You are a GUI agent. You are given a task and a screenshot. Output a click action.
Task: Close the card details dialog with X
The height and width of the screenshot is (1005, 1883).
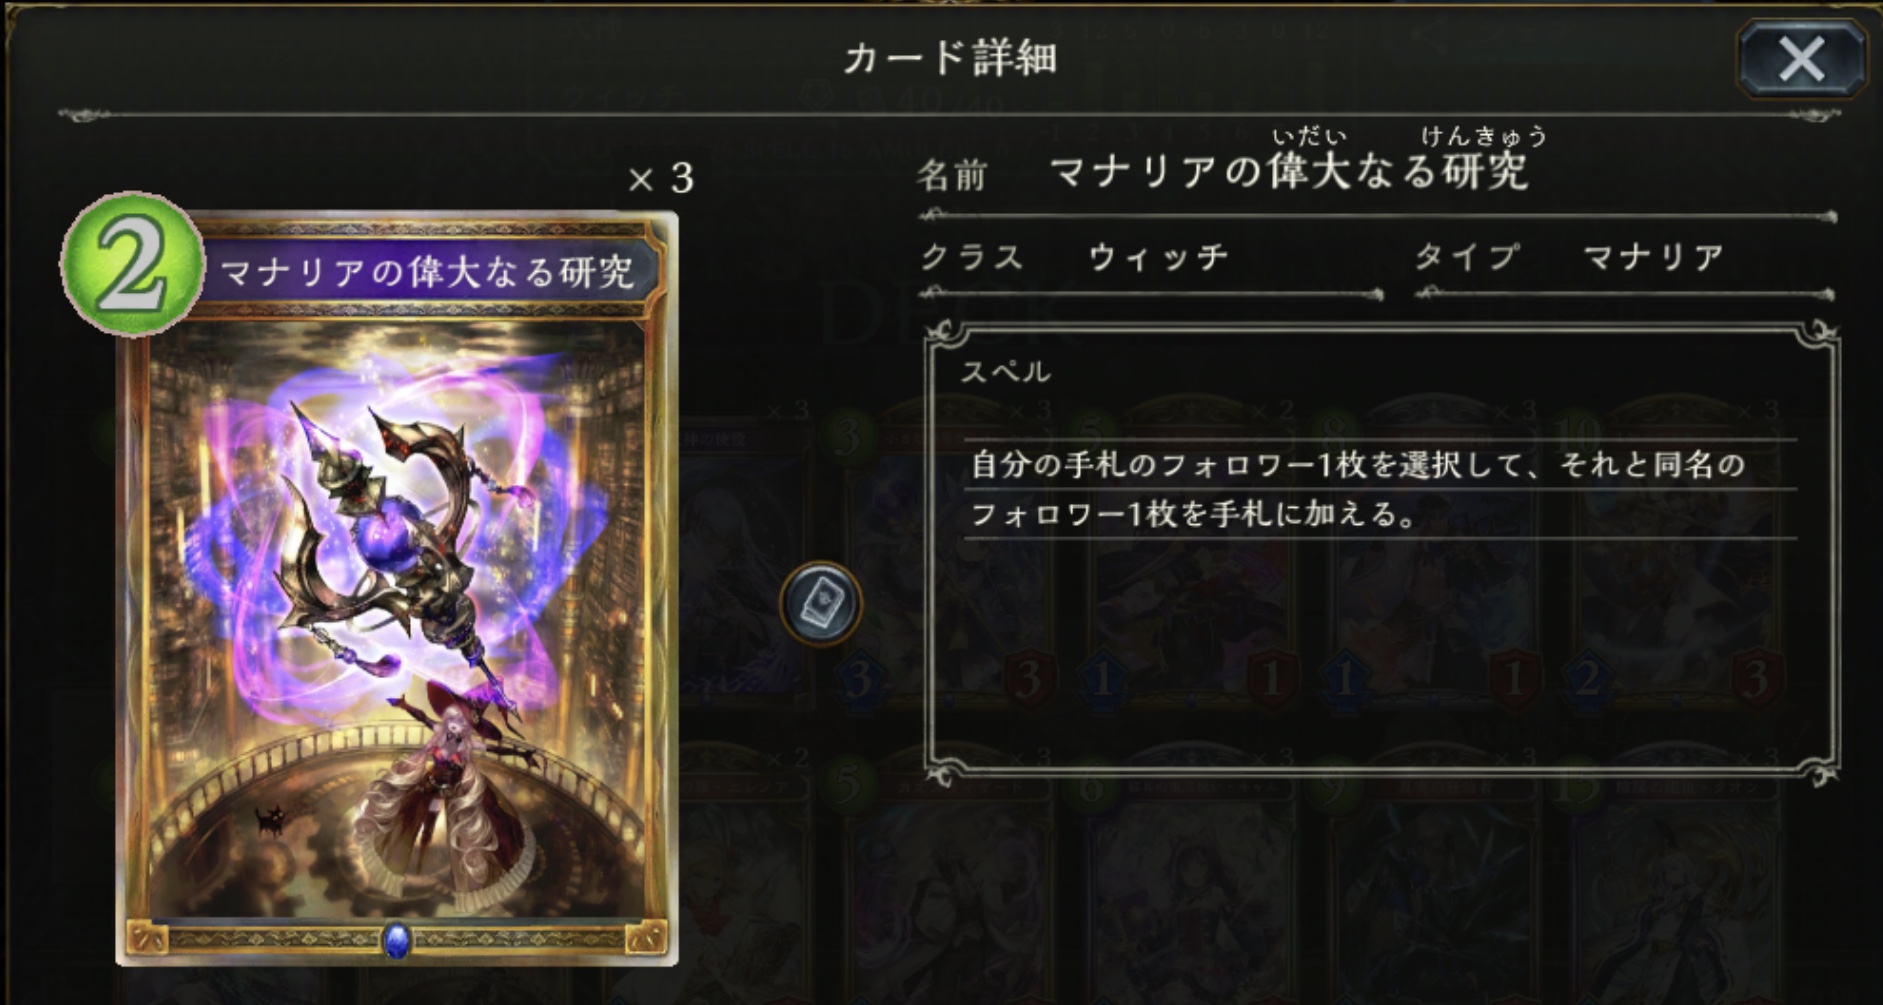coord(1801,60)
